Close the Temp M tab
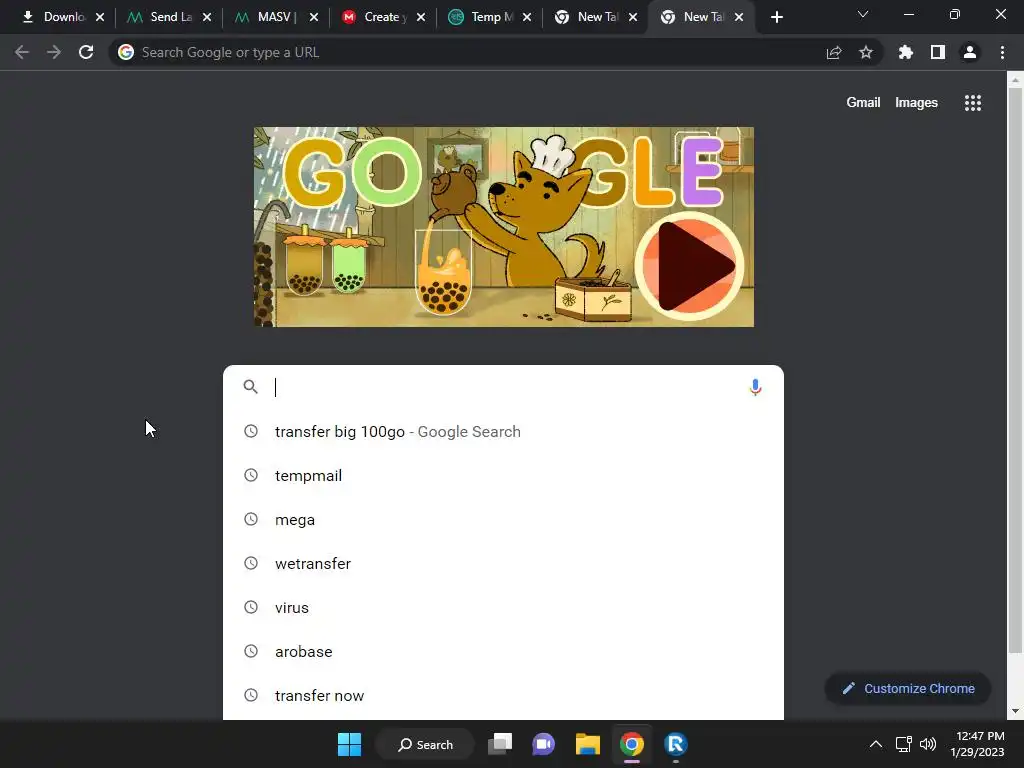Viewport: 1024px width, 768px height. [x=527, y=17]
